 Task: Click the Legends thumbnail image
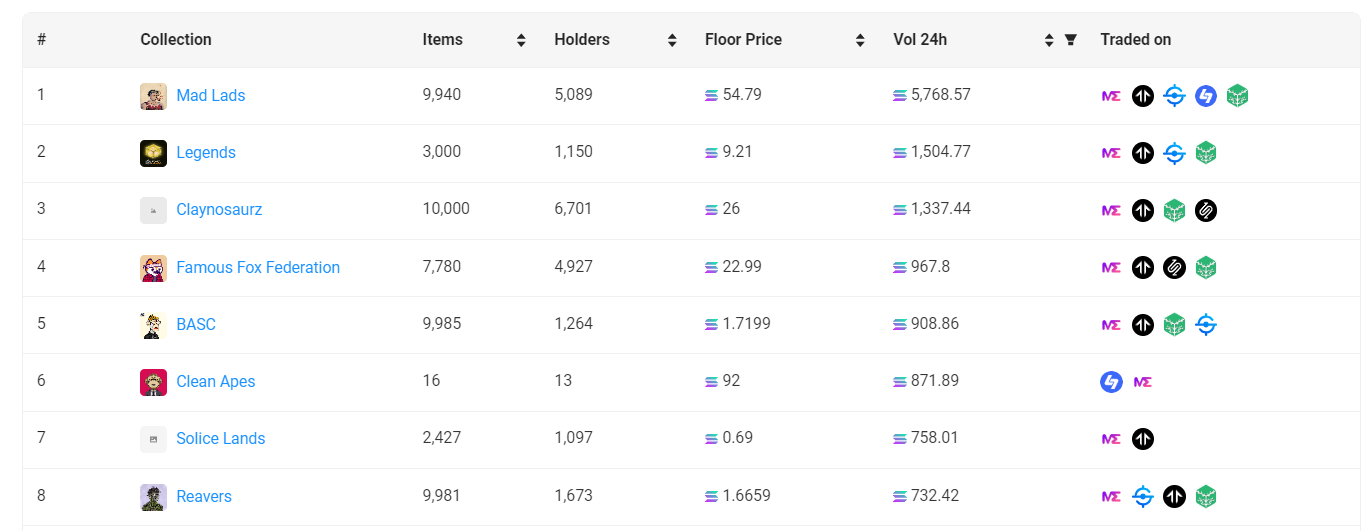(153, 153)
